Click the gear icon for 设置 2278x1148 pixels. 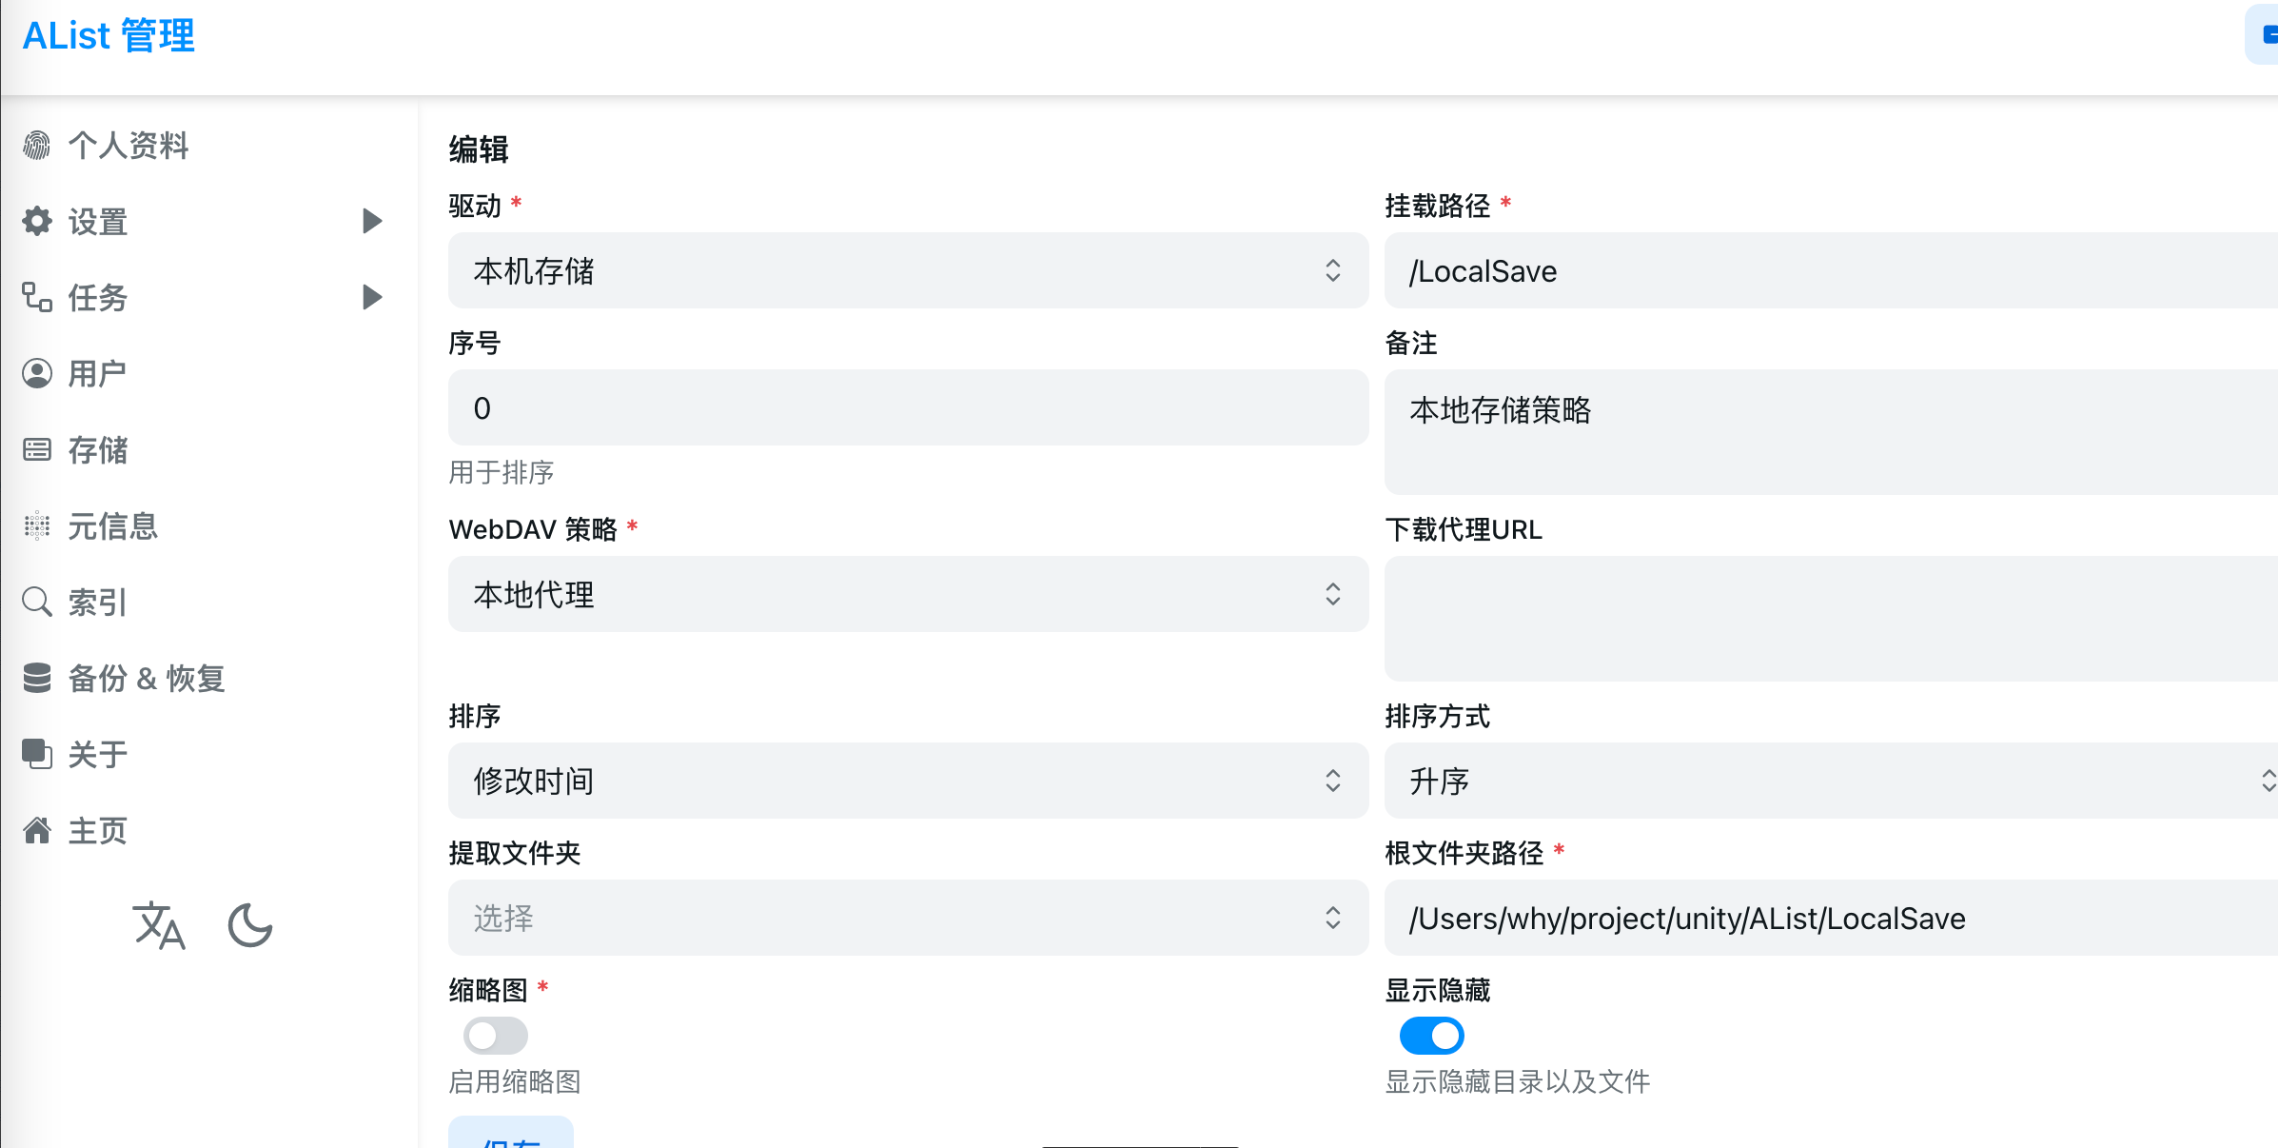pyautogui.click(x=37, y=221)
